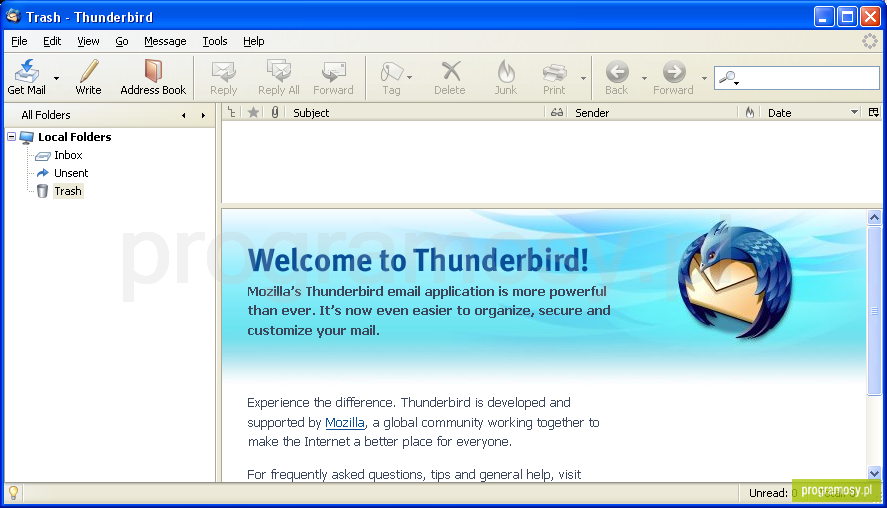Switch to previous folder view arrow
Screen dimensions: 887x508
coord(183,115)
